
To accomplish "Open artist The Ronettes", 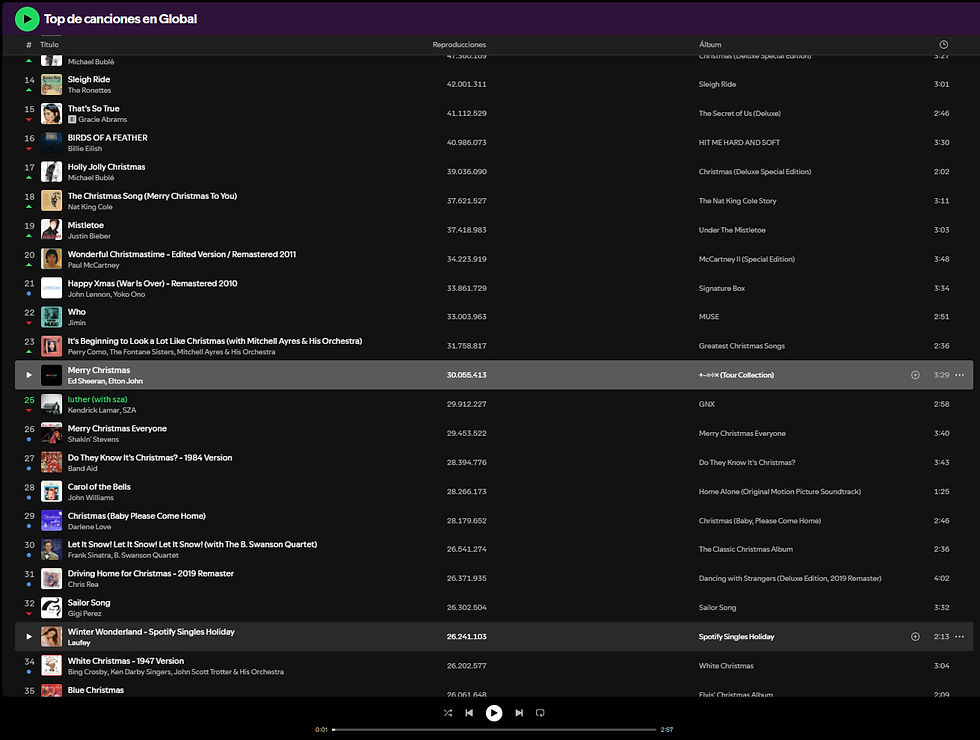I will pyautogui.click(x=89, y=90).
